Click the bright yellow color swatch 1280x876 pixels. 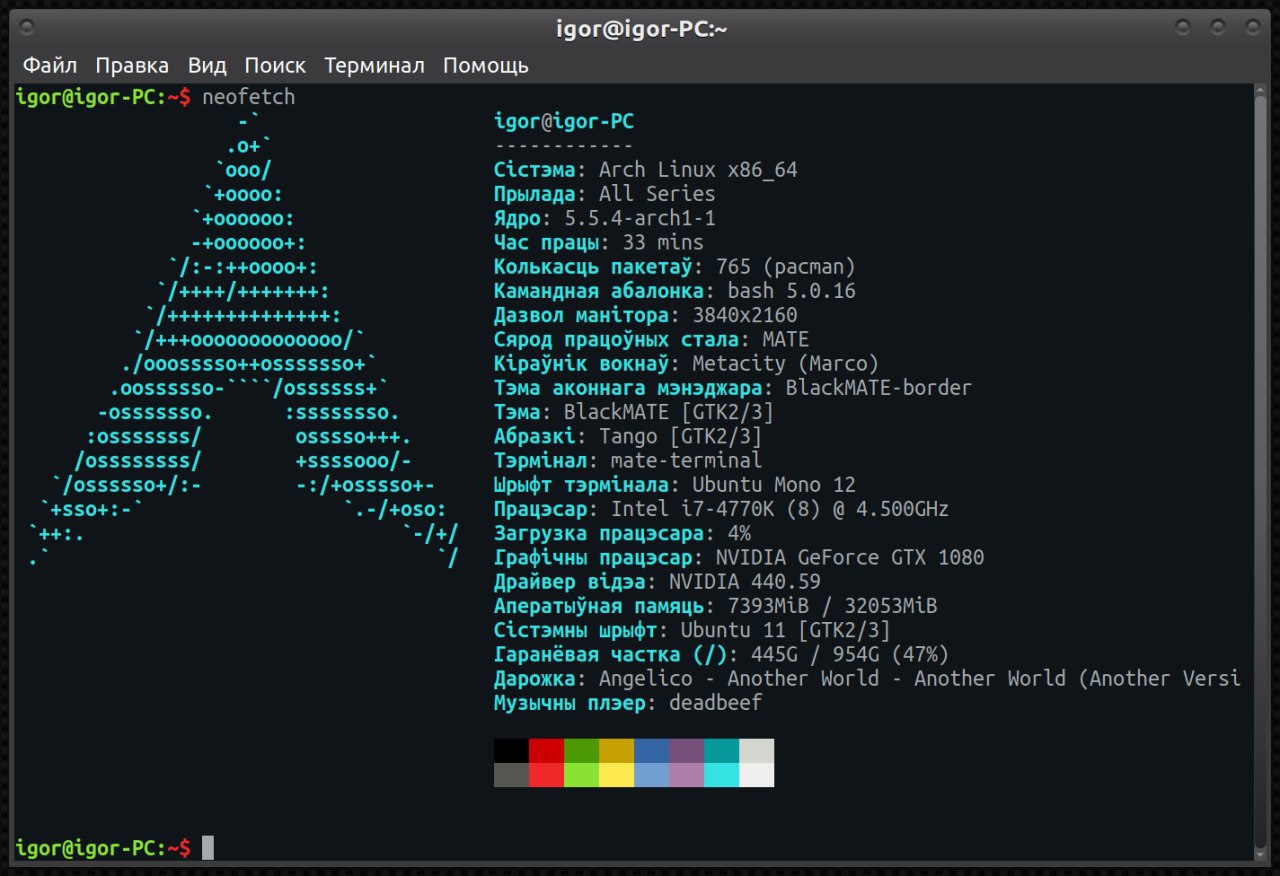click(x=616, y=775)
